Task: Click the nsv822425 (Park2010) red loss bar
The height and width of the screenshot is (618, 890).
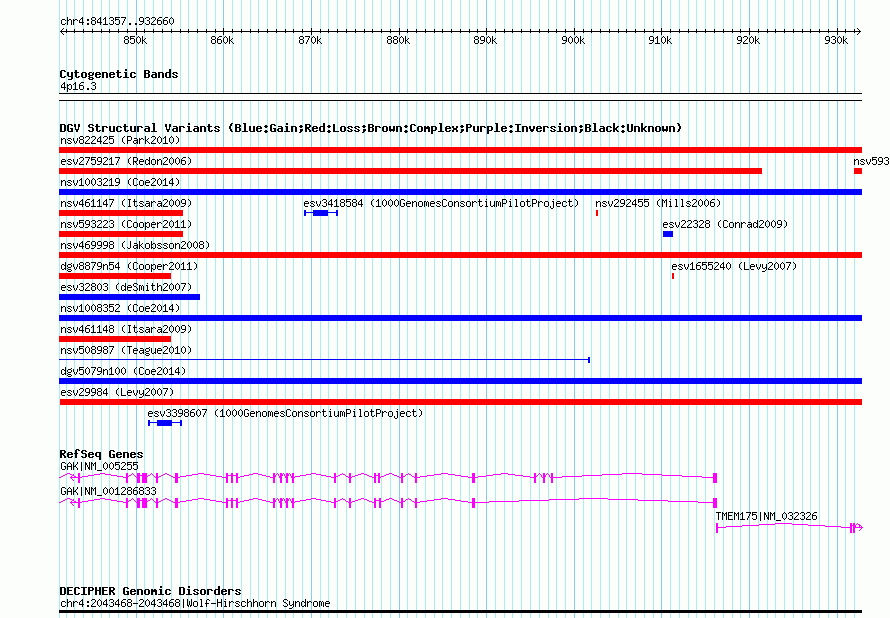Action: click(x=460, y=150)
